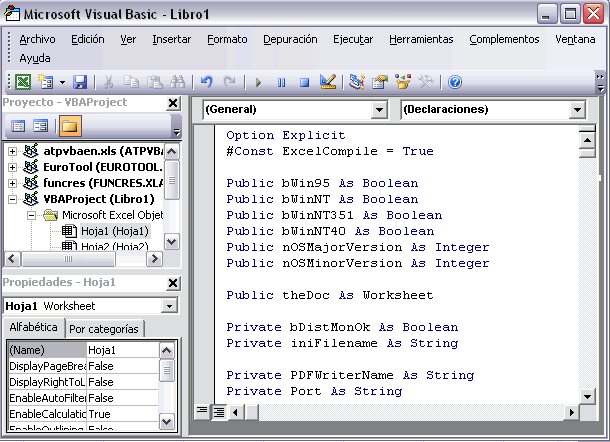The image size is (610, 442).
Task: Click code window vertical scroll up arrow
Action: click(587, 140)
